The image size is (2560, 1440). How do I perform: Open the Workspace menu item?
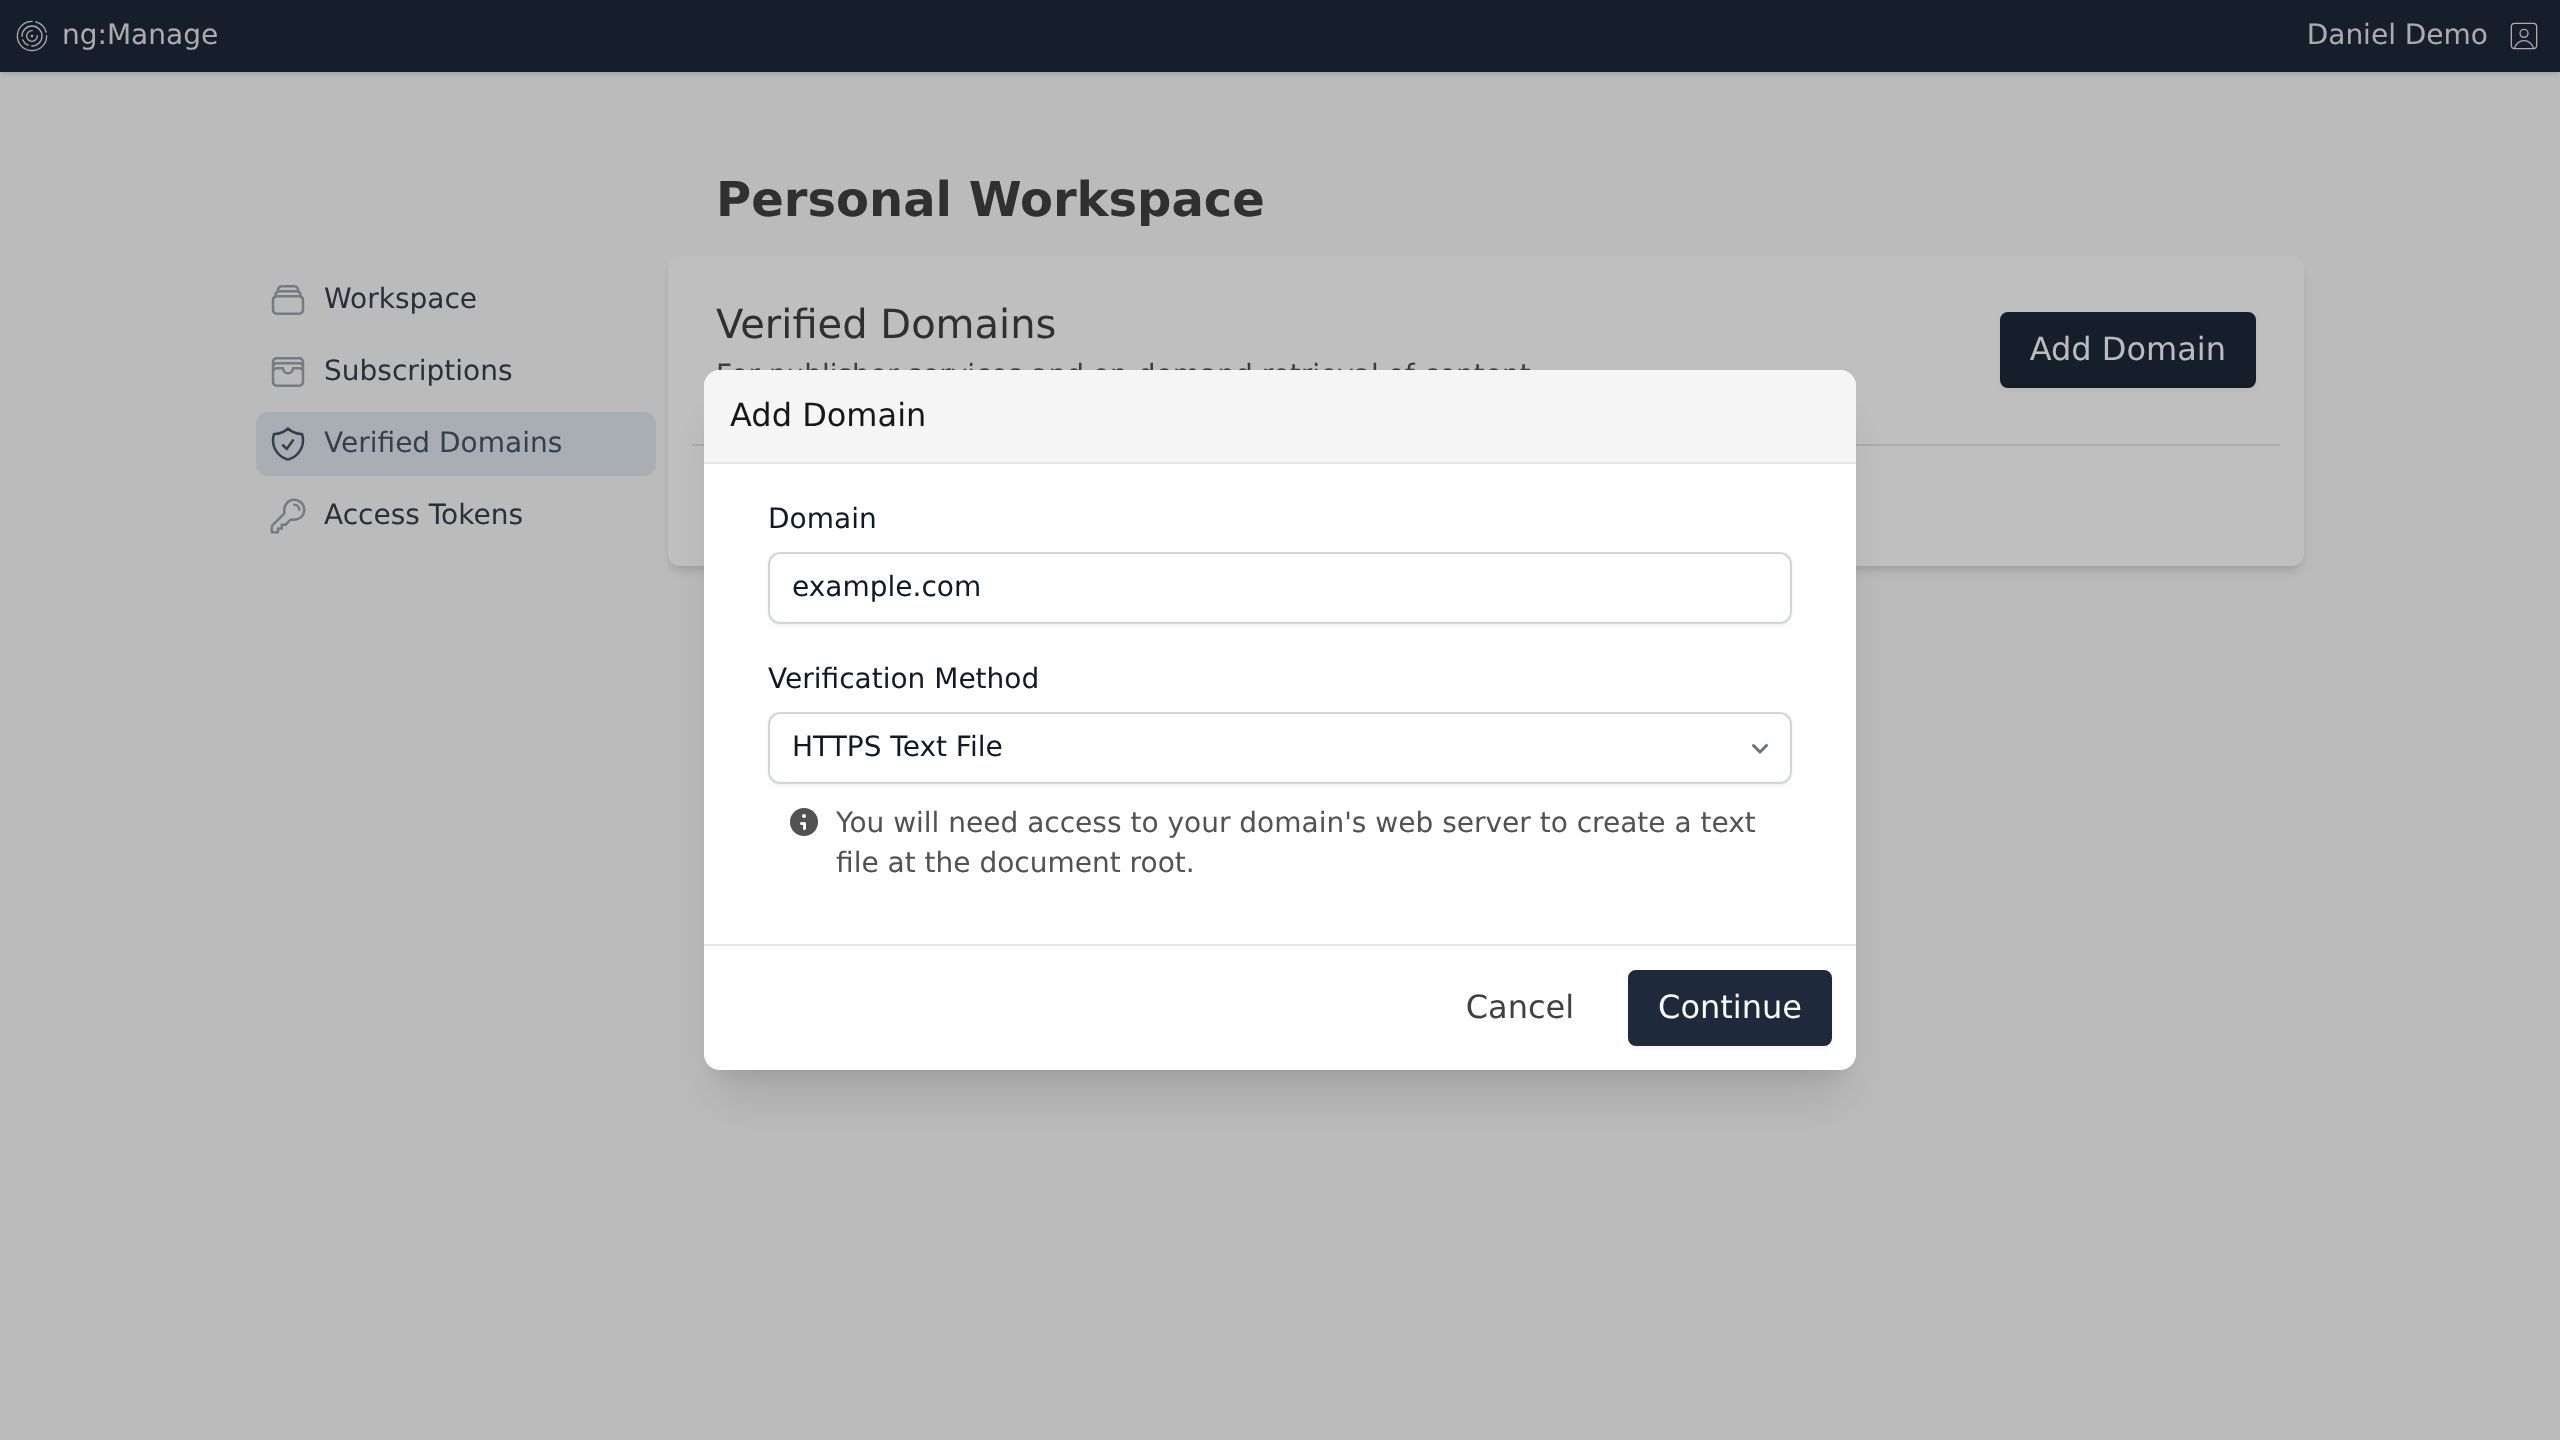pyautogui.click(x=400, y=299)
